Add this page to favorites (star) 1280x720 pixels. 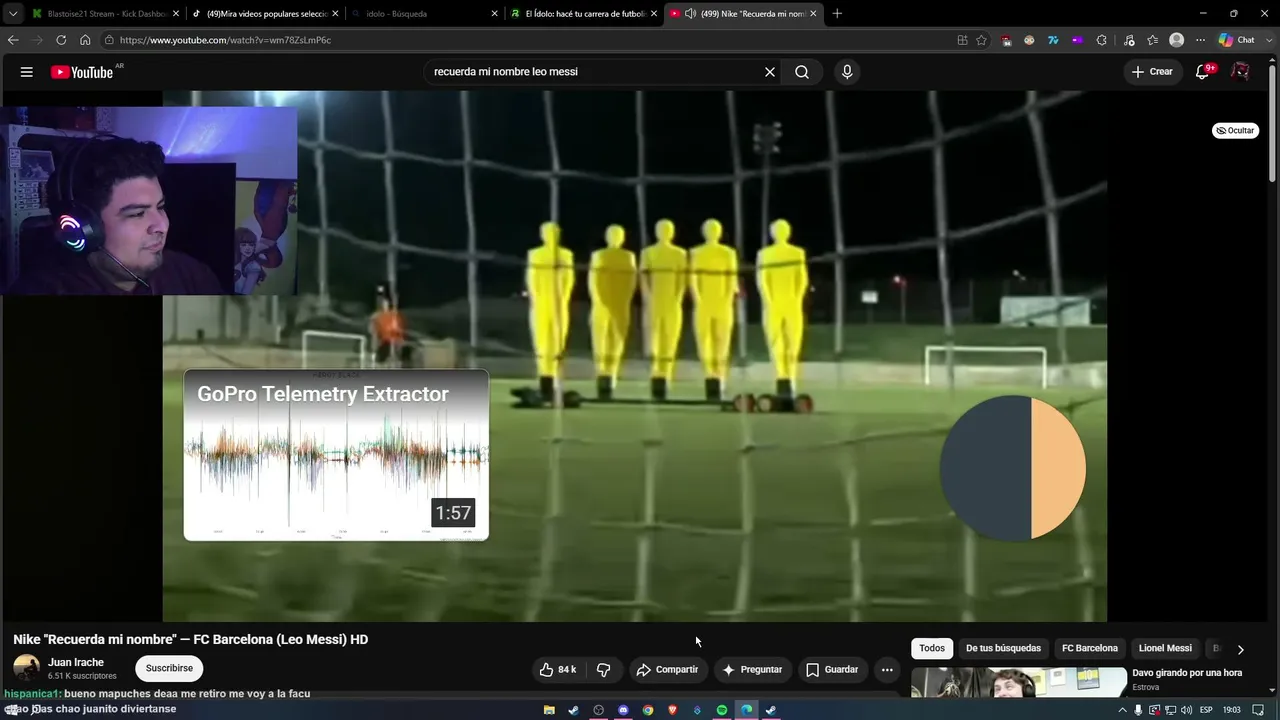point(981,40)
